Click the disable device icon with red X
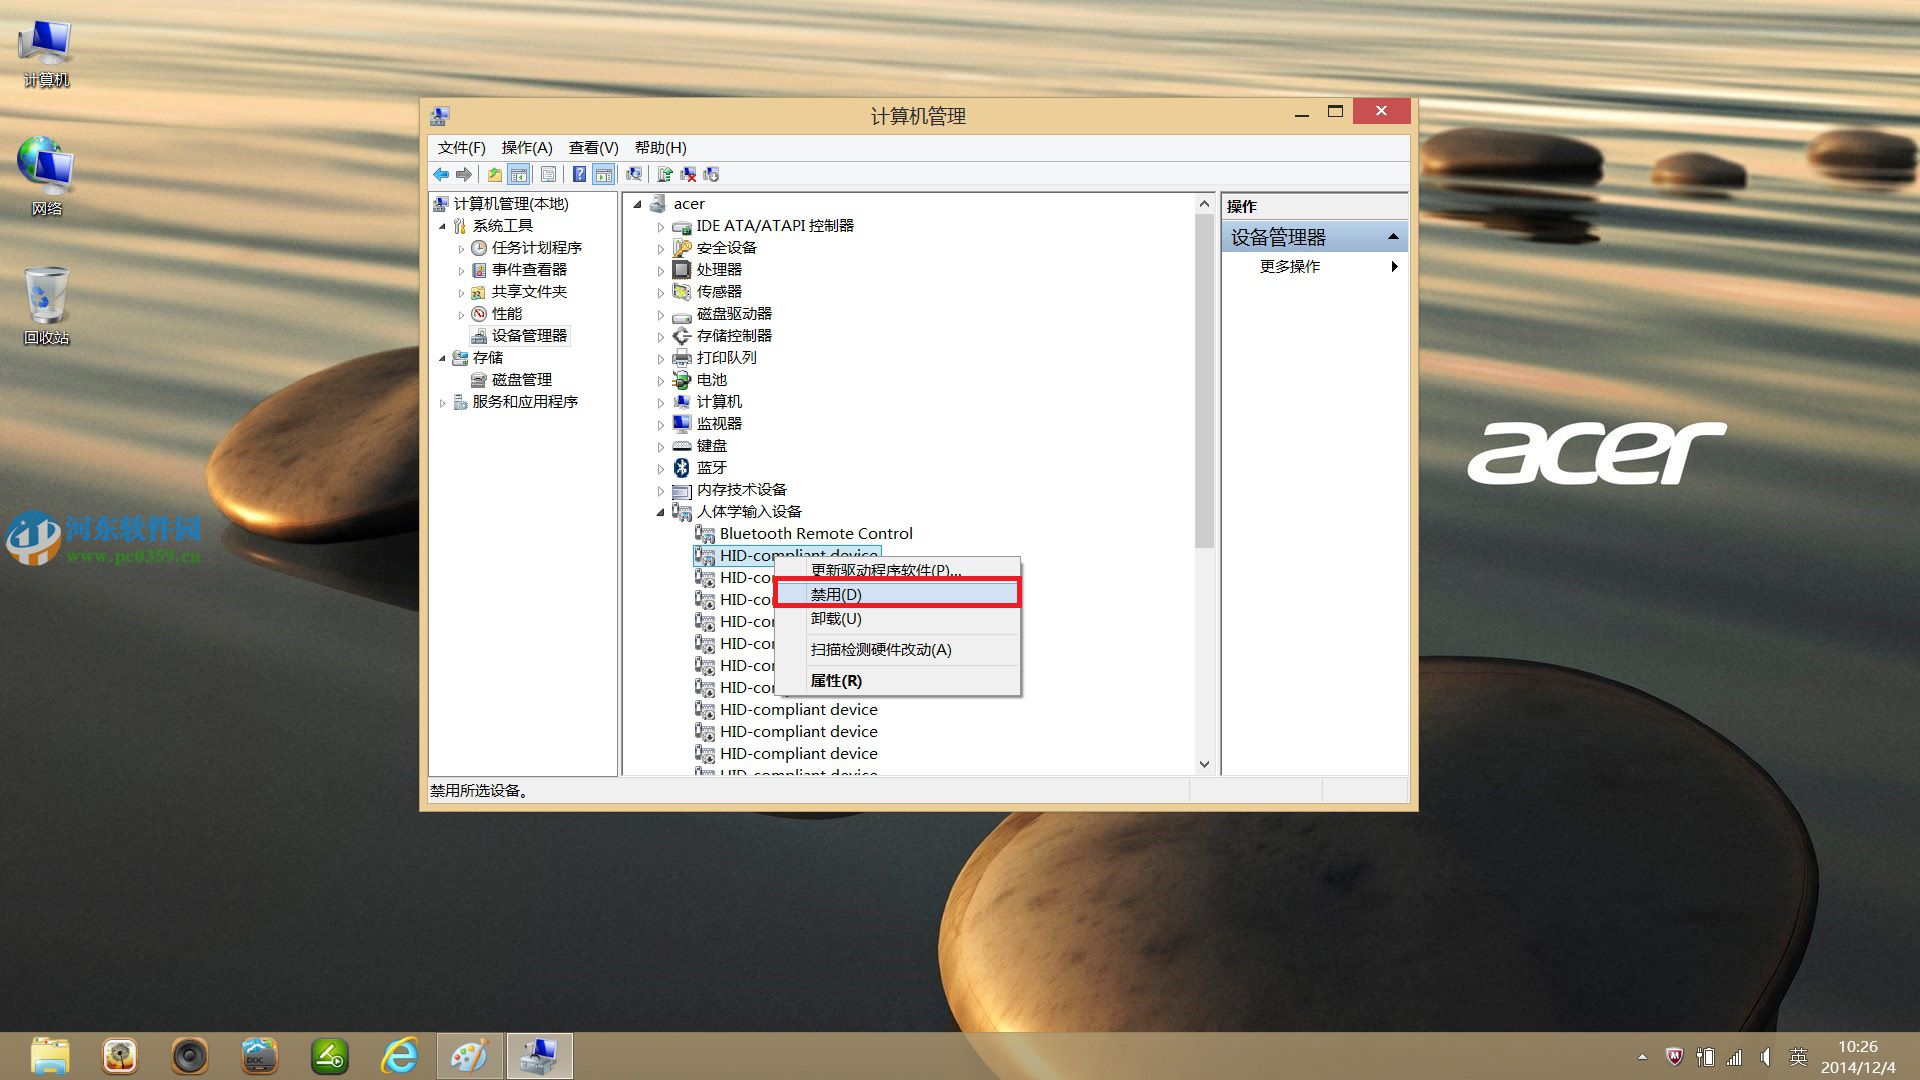The image size is (1920, 1080). (x=688, y=174)
